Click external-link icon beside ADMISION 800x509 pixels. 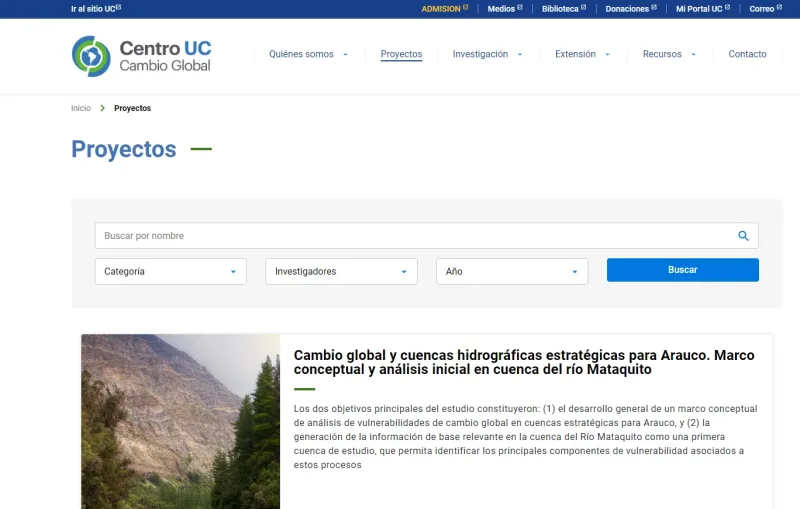coord(465,7)
